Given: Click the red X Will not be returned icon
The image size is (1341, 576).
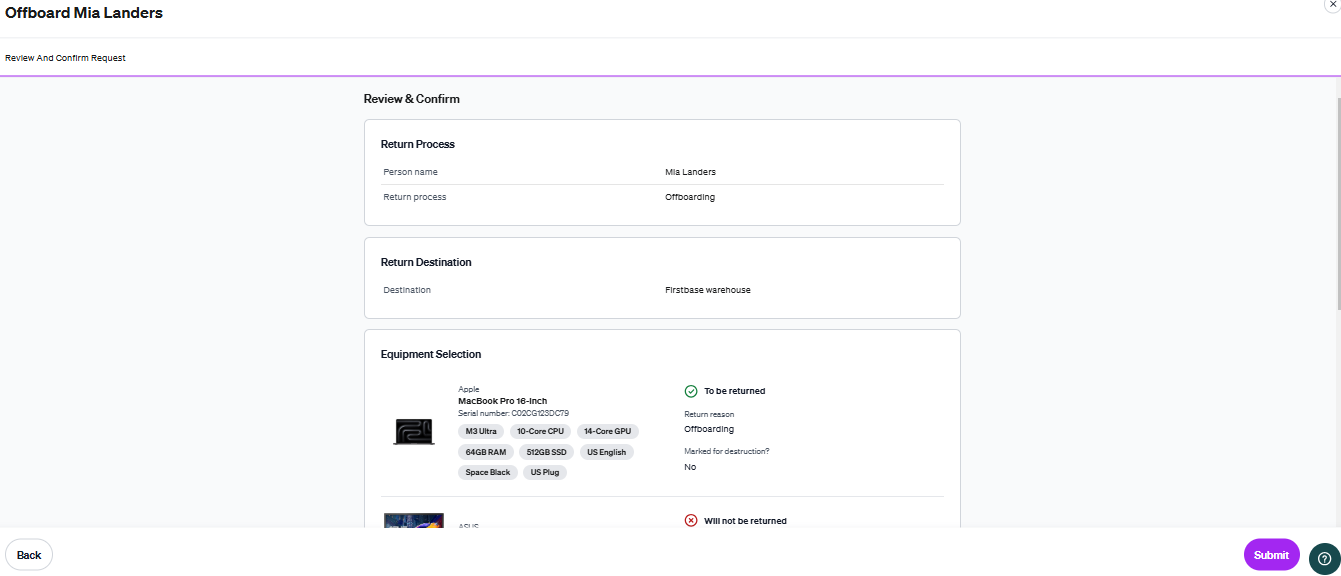Looking at the screenshot, I should coord(691,521).
